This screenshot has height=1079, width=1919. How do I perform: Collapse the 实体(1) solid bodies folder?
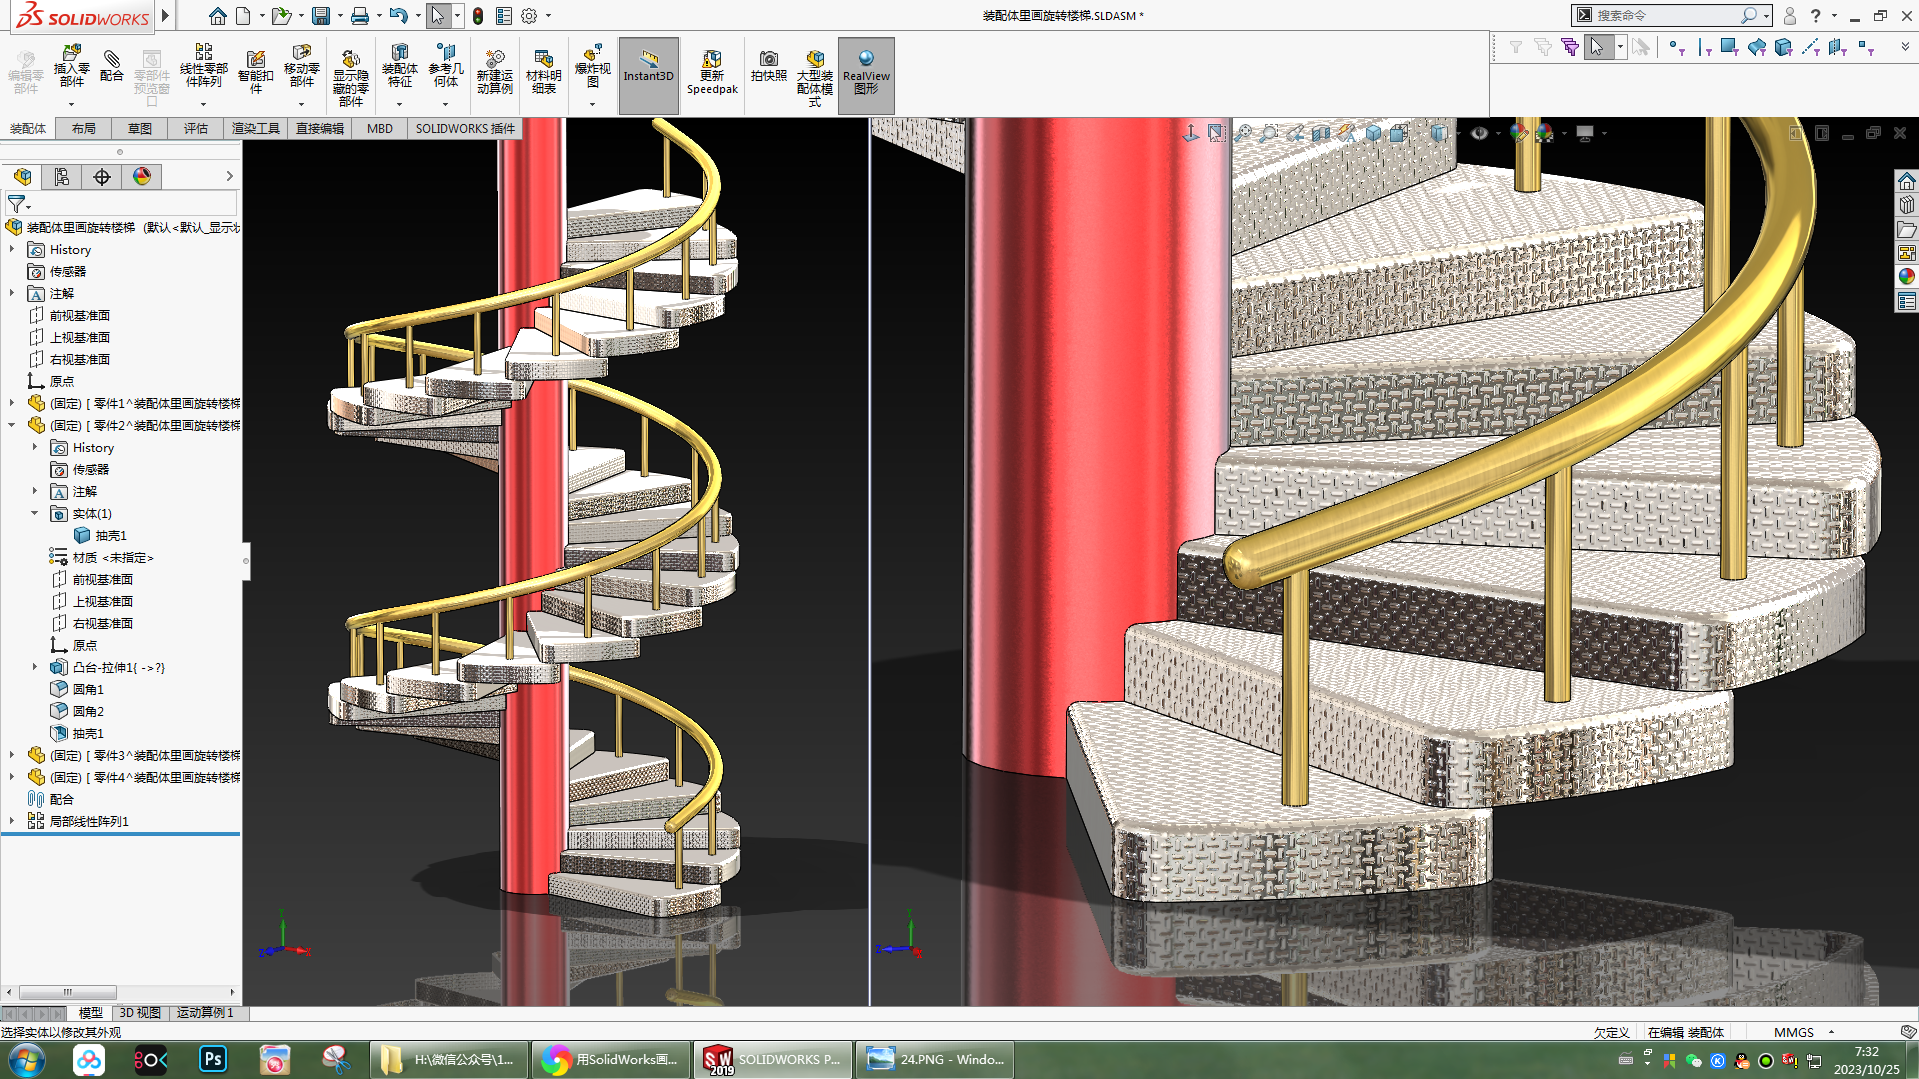(35, 513)
